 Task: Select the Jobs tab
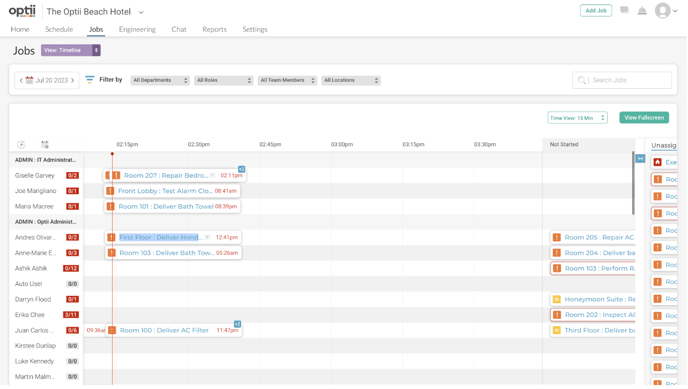tap(96, 29)
